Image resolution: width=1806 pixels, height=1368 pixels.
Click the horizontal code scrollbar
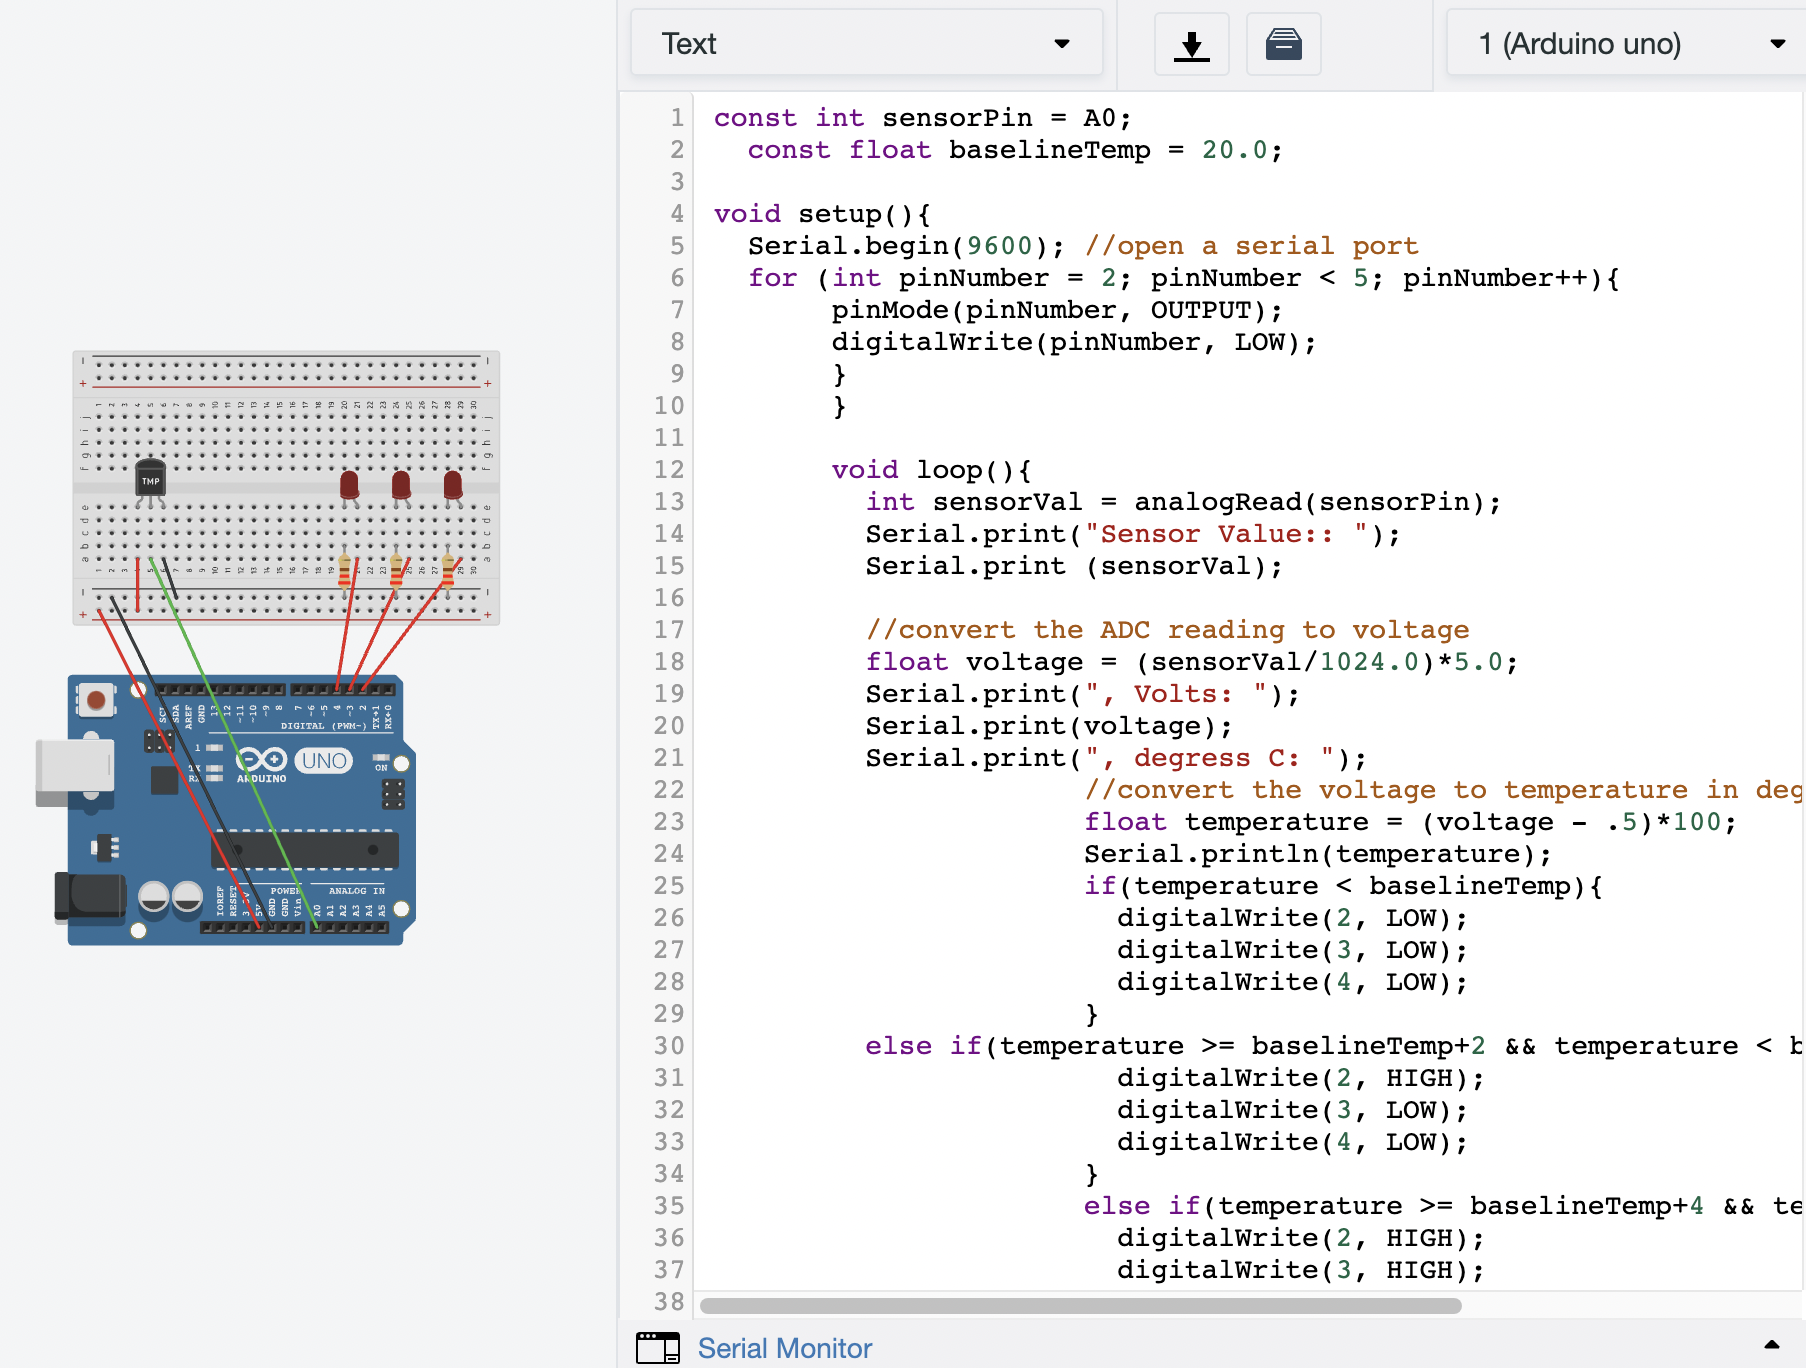click(x=1080, y=1305)
